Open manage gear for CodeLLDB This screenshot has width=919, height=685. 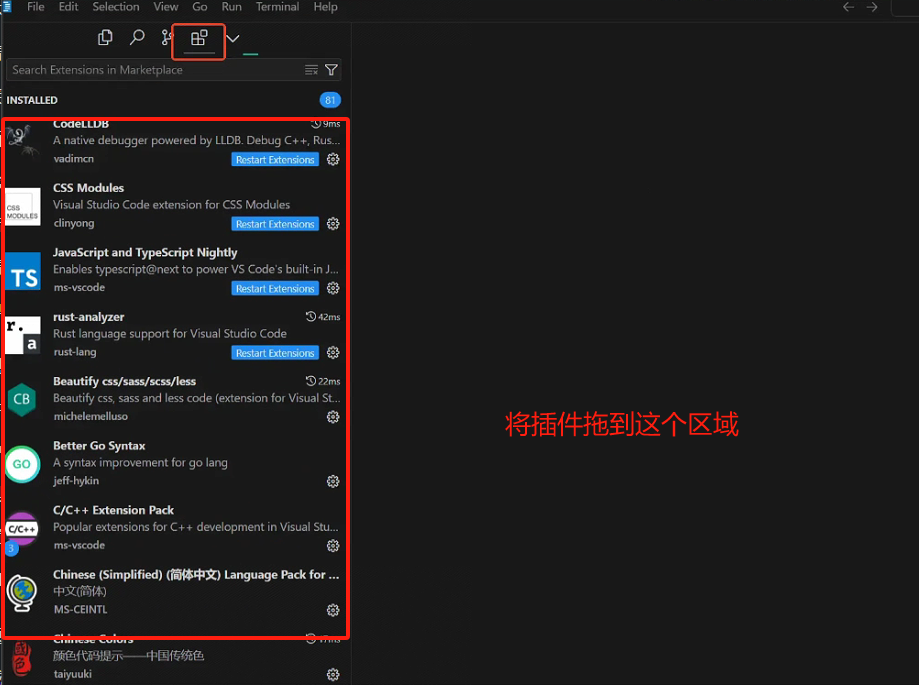333,159
